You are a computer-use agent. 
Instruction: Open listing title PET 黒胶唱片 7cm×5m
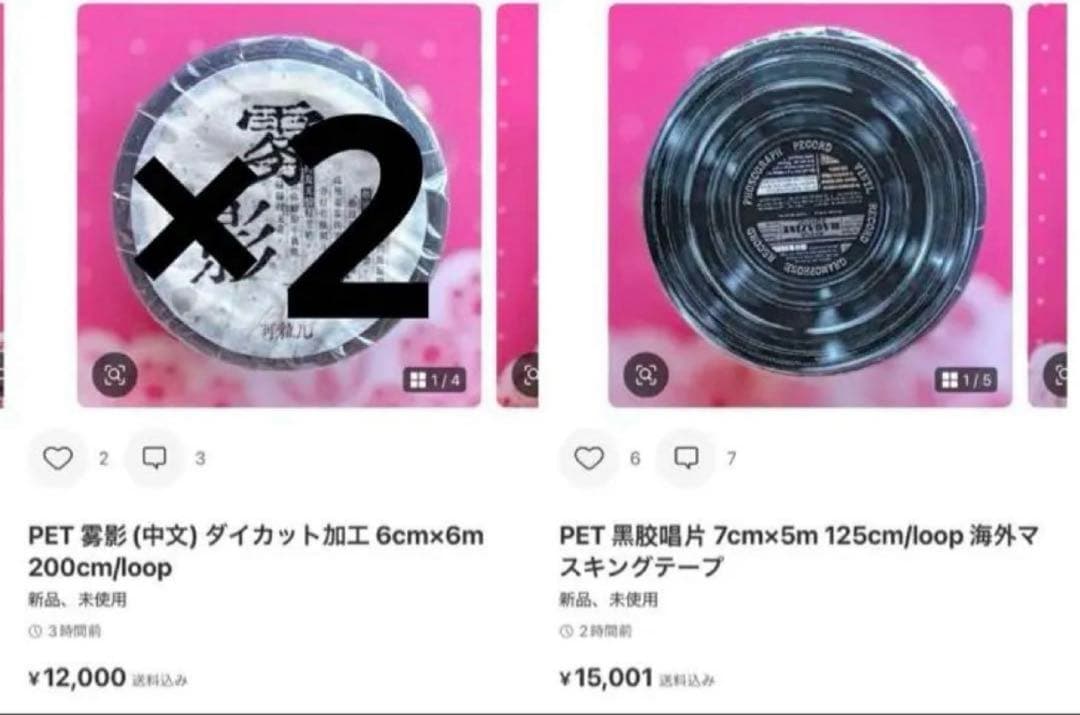click(799, 551)
